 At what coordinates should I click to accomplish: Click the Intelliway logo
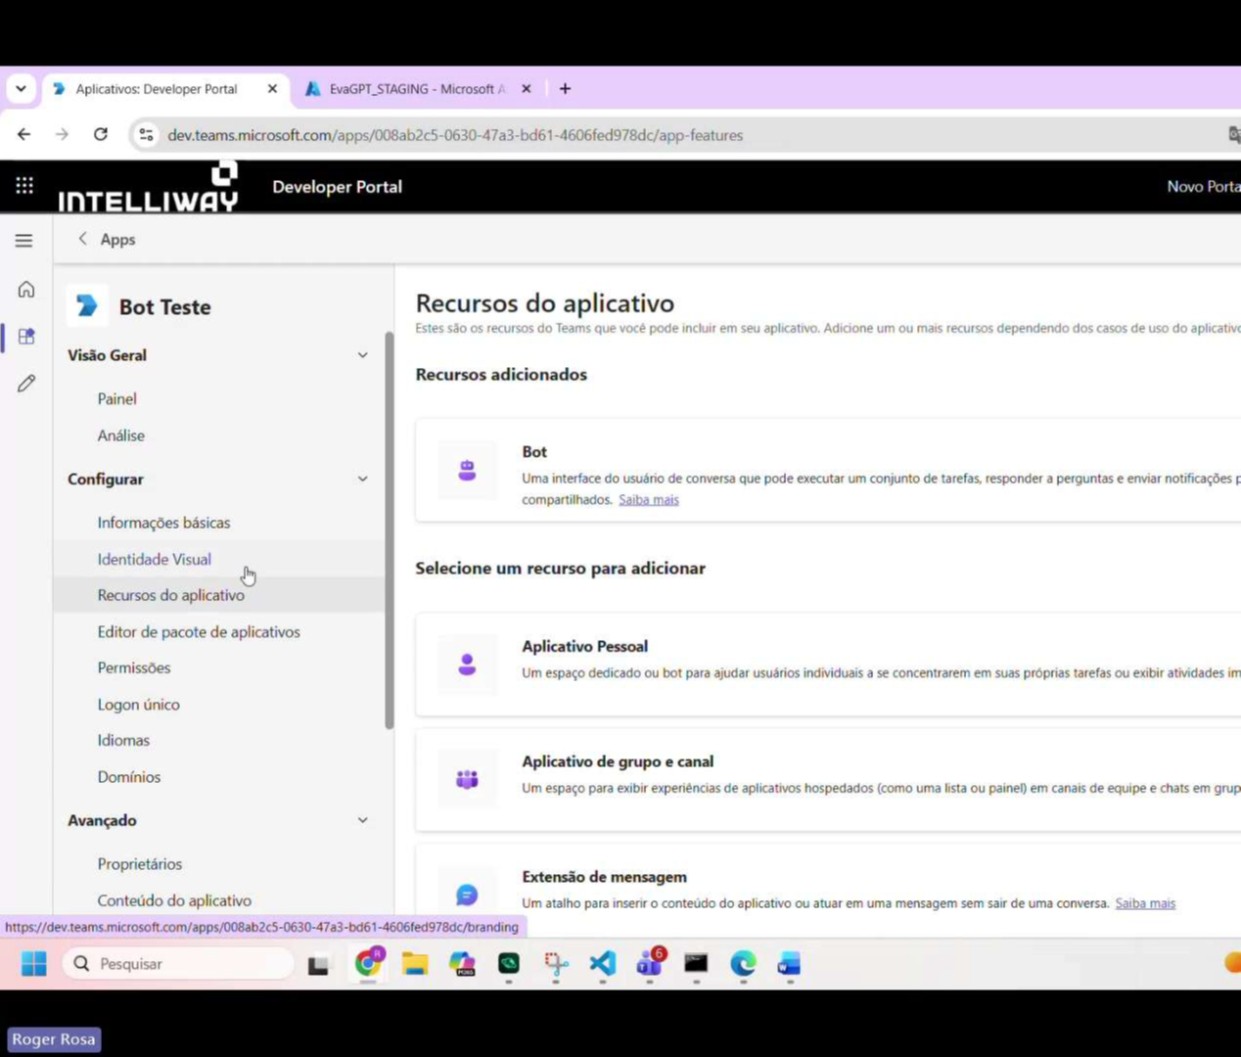coord(148,187)
